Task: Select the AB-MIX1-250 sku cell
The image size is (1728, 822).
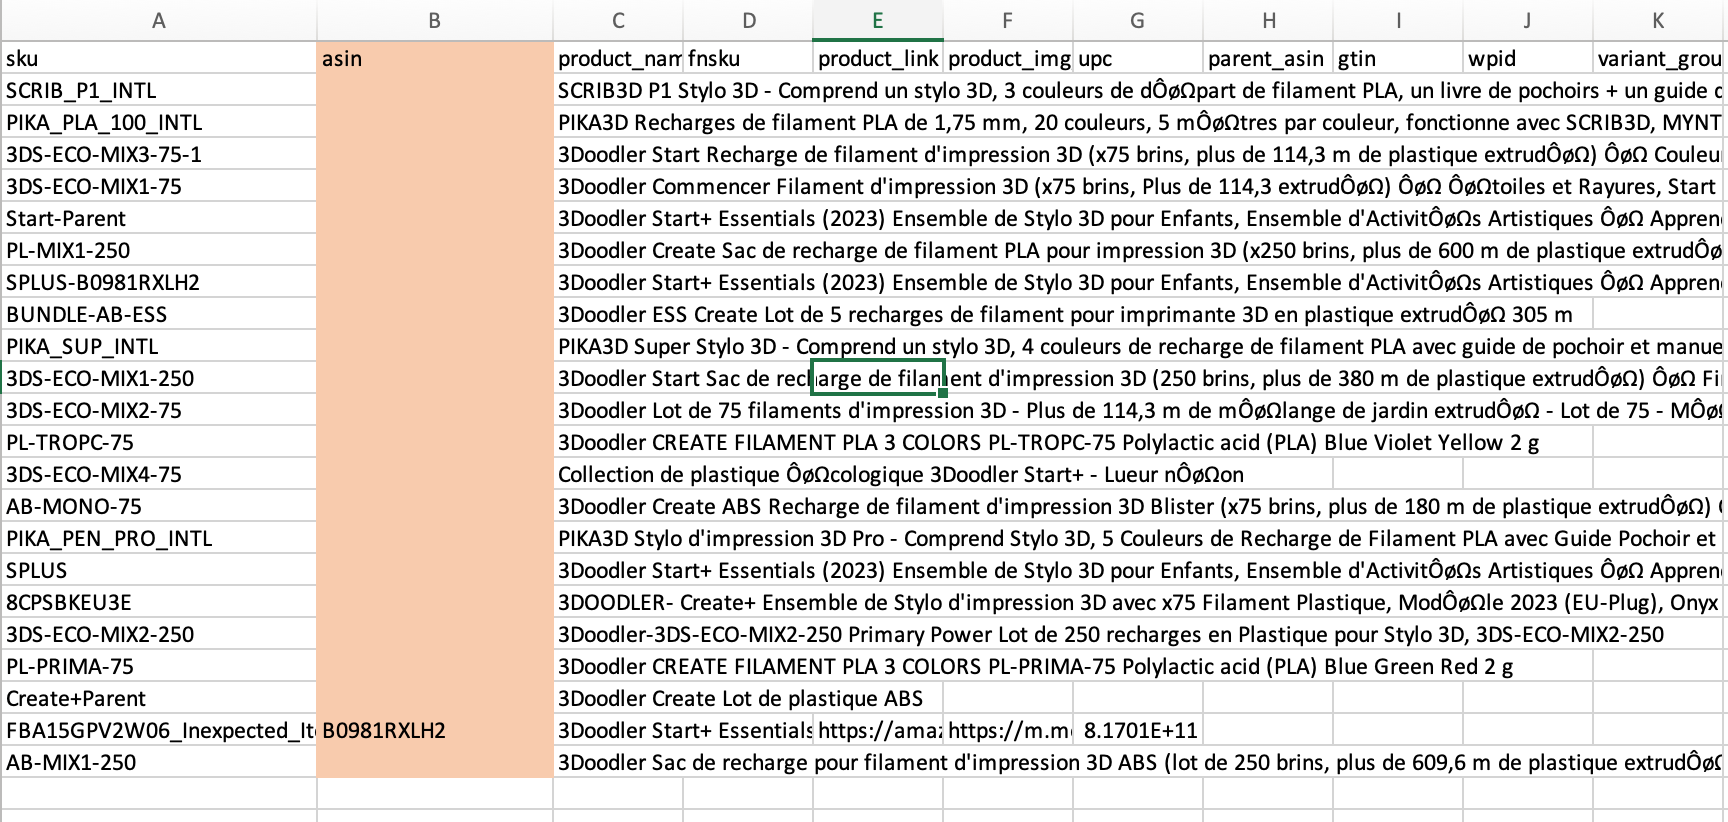Action: coord(158,763)
